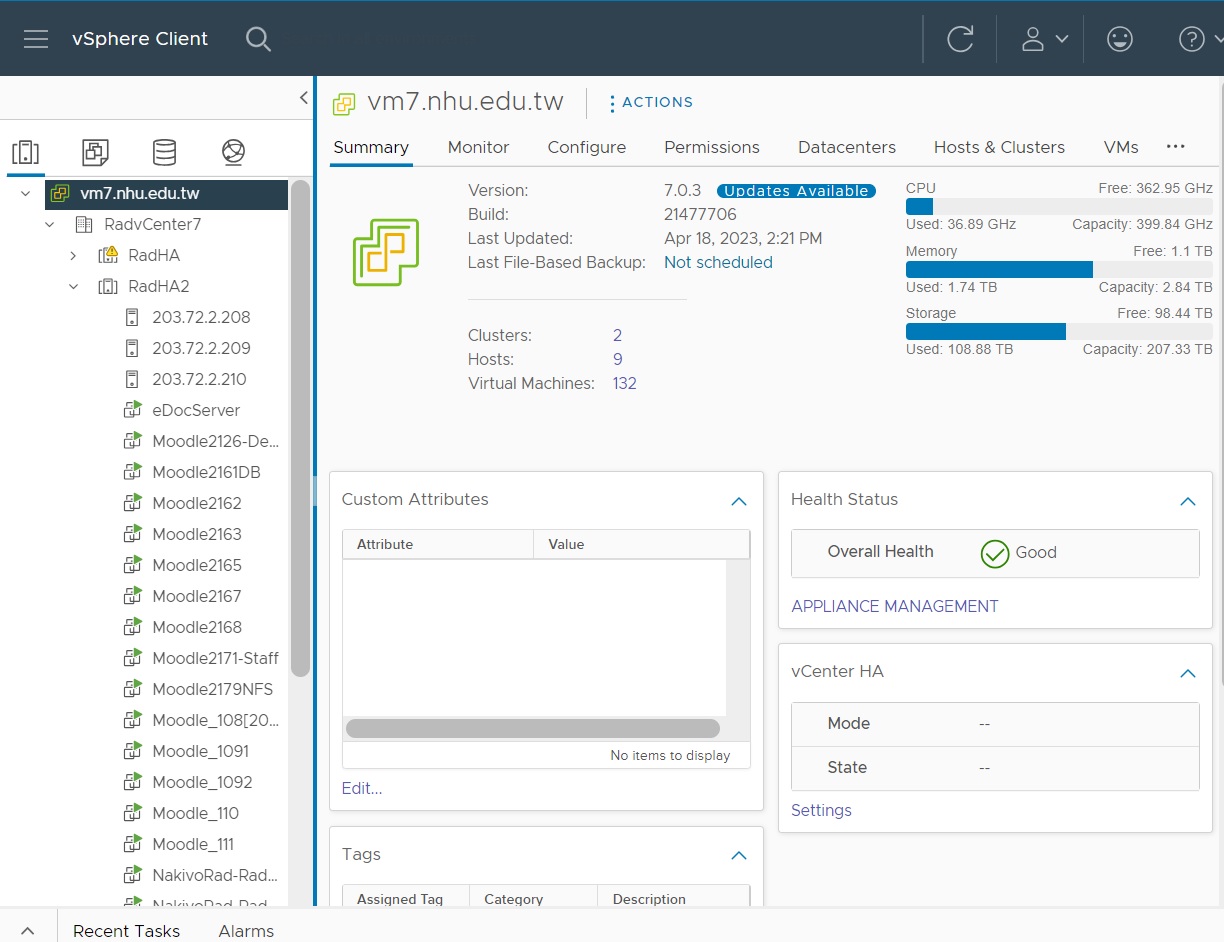Switch to the Monitor tab

(478, 147)
